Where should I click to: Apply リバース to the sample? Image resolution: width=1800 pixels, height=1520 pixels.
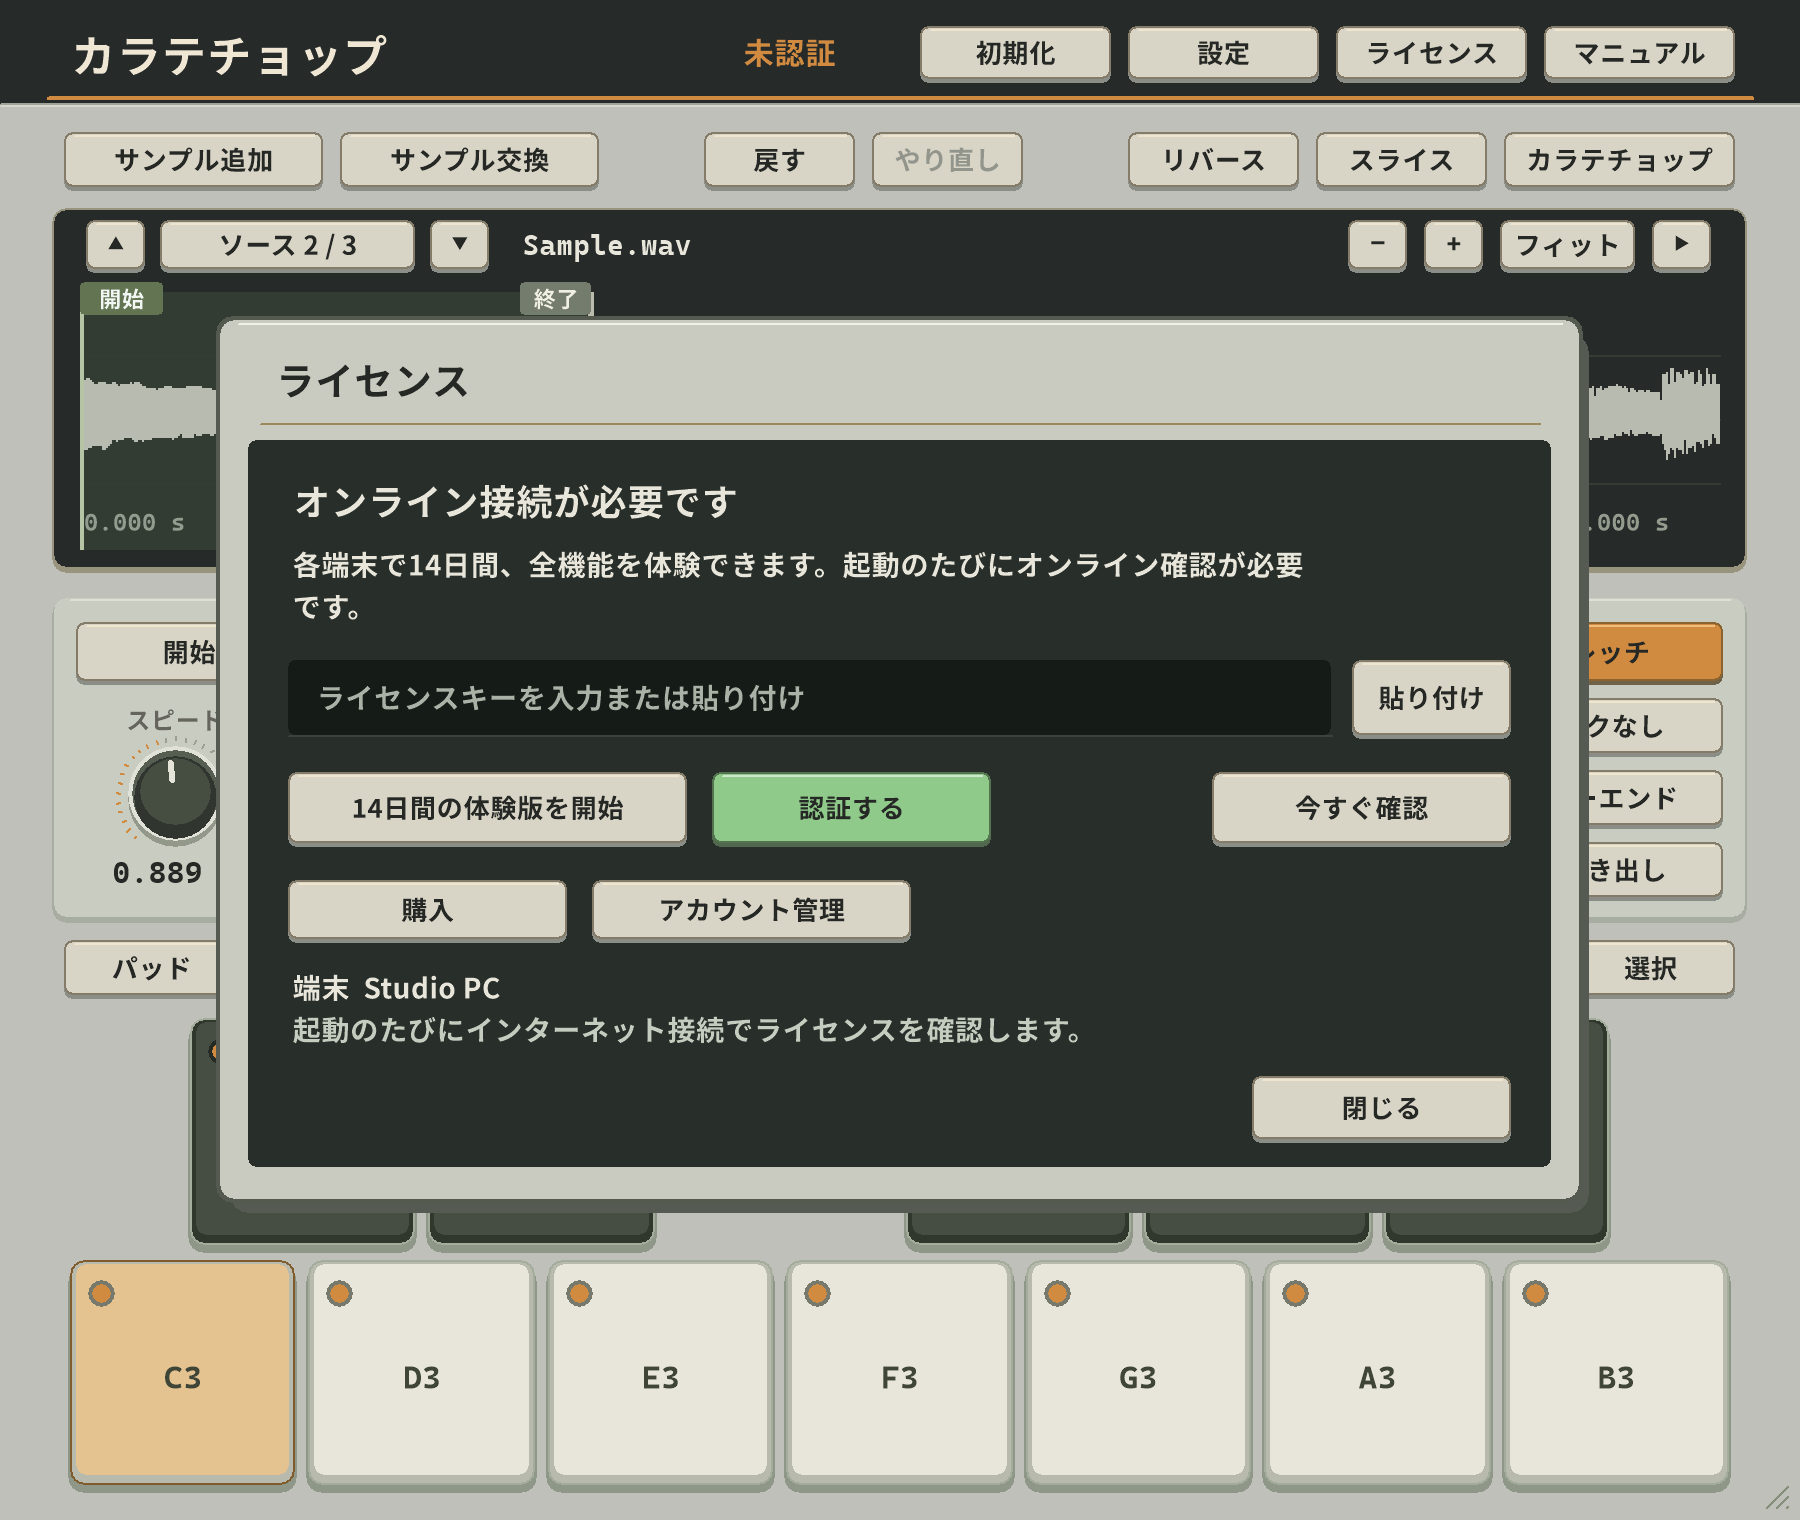(1213, 160)
